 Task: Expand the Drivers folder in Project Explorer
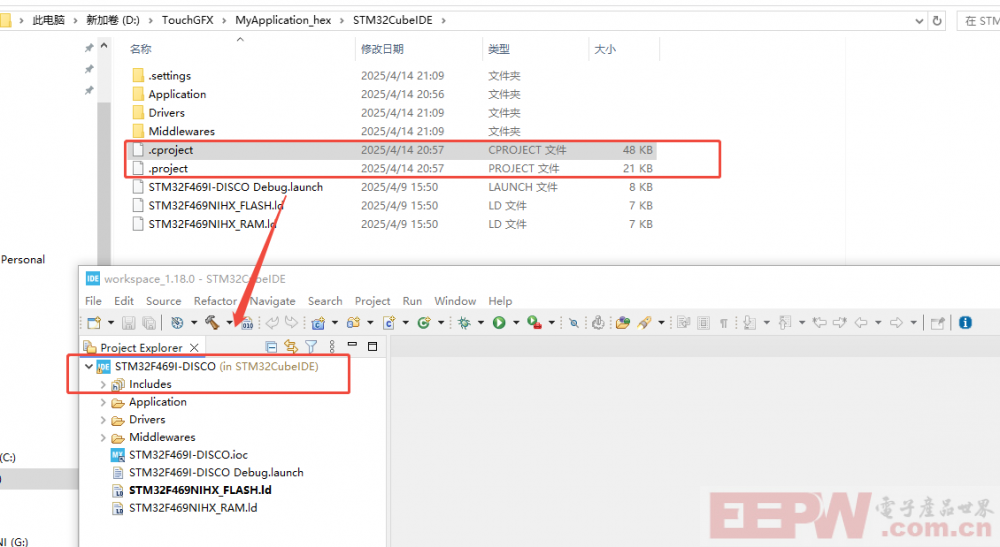[103, 420]
